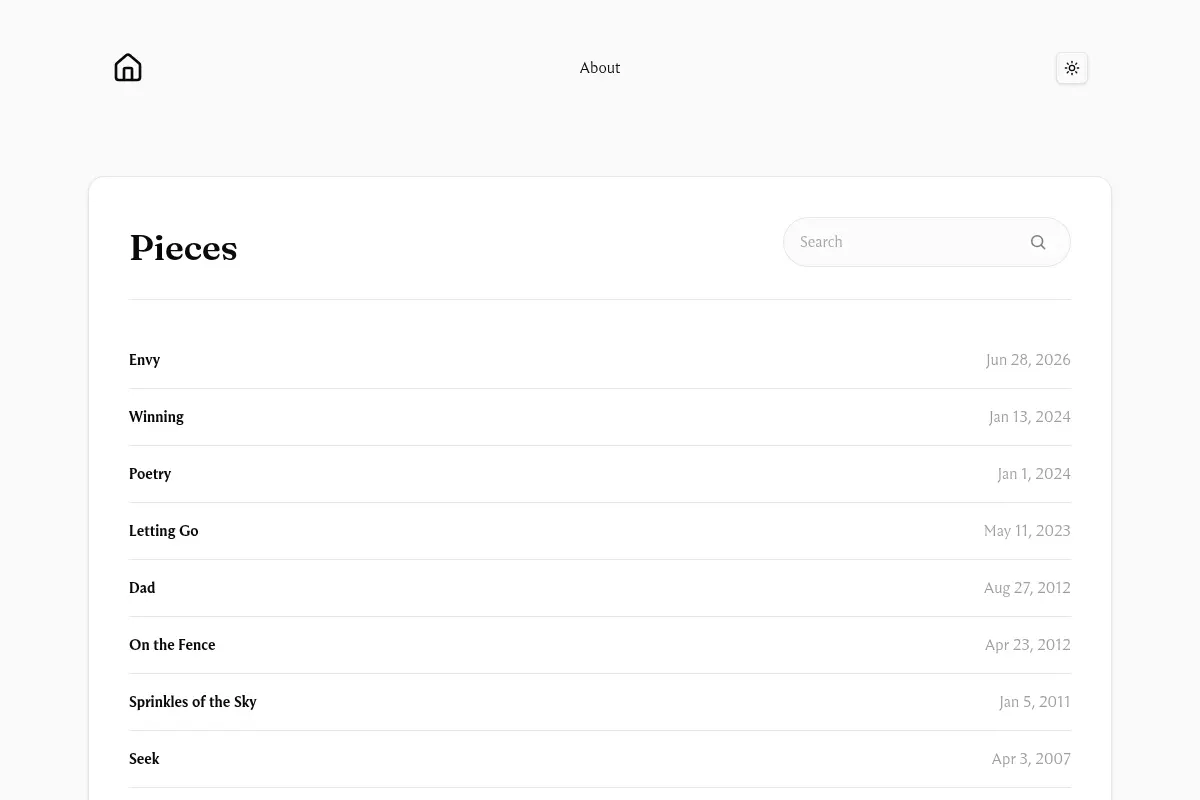Open the About page
The width and height of the screenshot is (1200, 800).
pyautogui.click(x=600, y=68)
